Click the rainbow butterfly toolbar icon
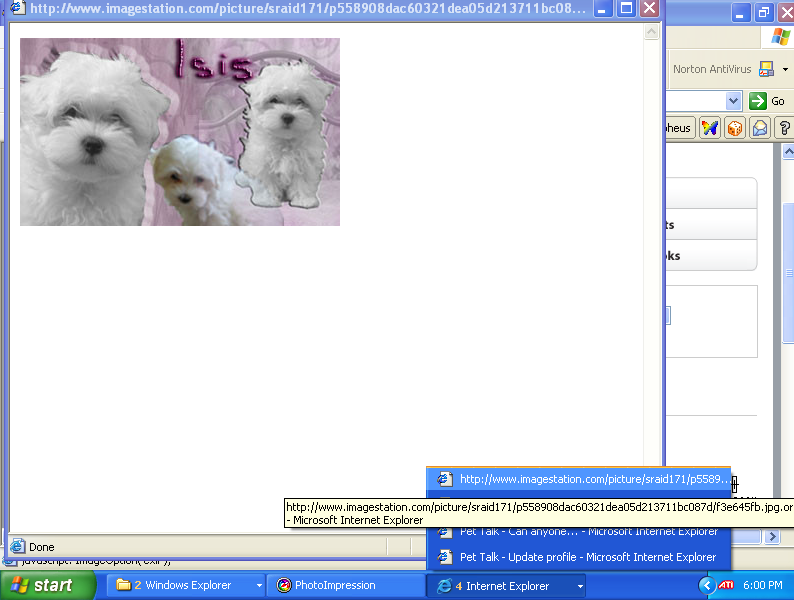Viewport: 794px width, 600px height. [x=709, y=128]
